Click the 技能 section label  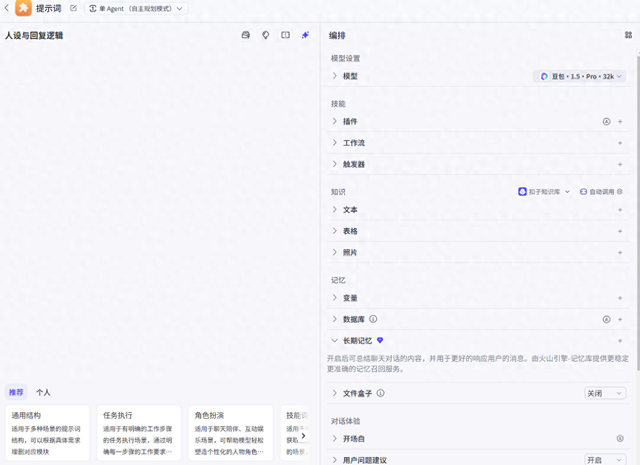338,104
